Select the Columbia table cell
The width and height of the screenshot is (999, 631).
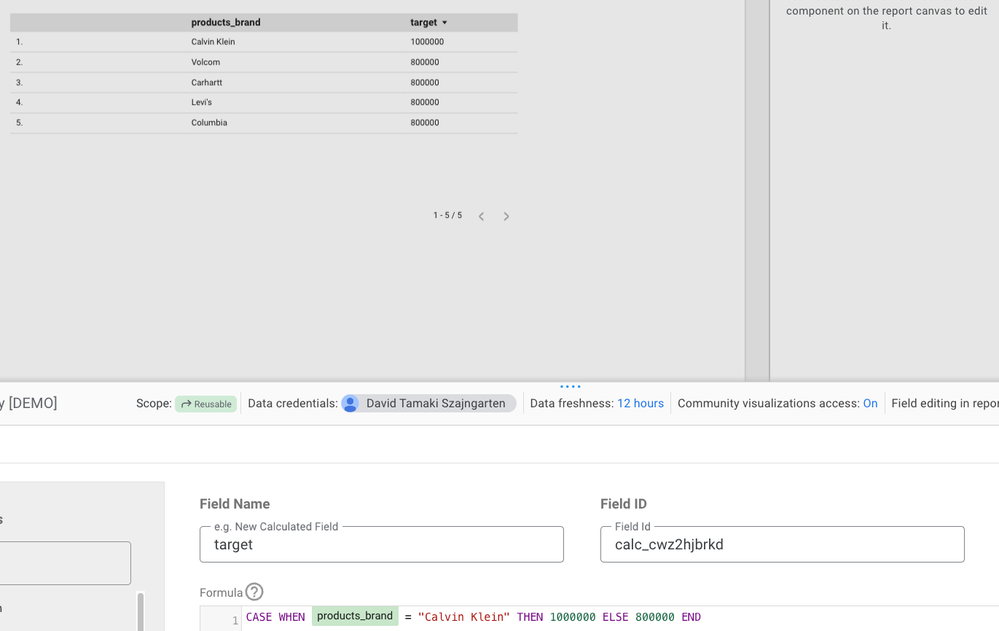[209, 123]
